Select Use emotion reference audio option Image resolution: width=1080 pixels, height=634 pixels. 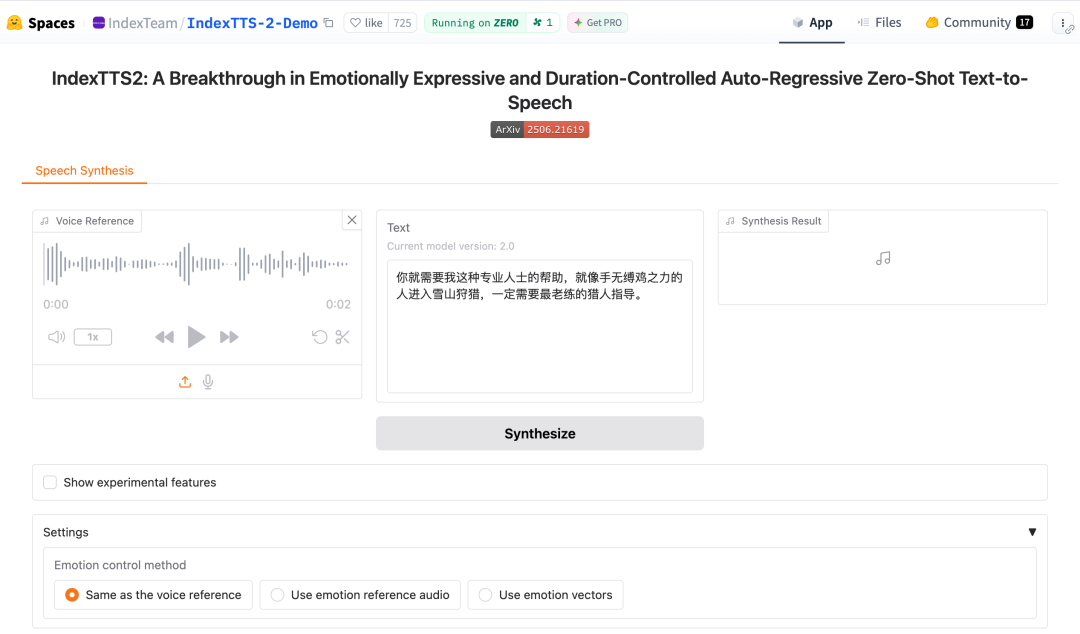point(360,595)
